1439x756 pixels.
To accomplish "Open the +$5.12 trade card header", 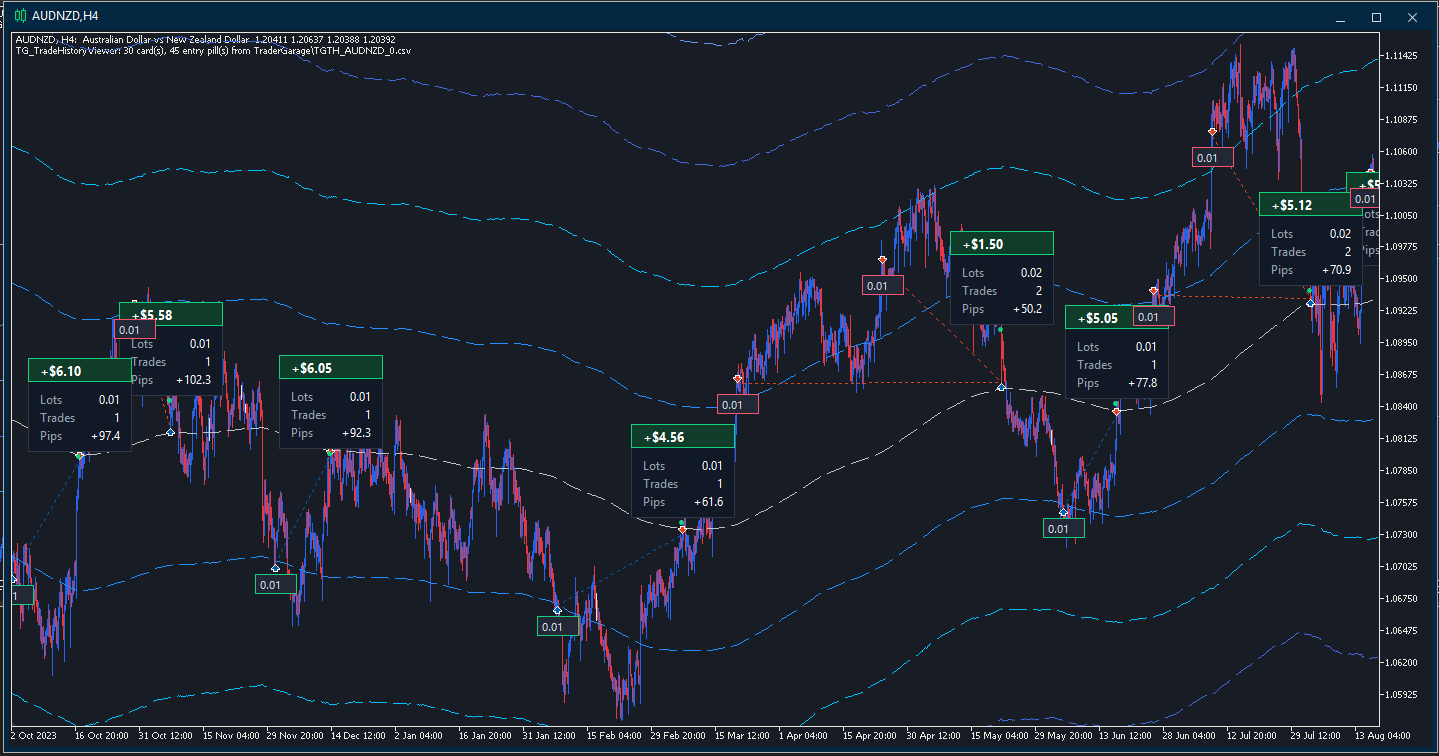I will (1310, 205).
